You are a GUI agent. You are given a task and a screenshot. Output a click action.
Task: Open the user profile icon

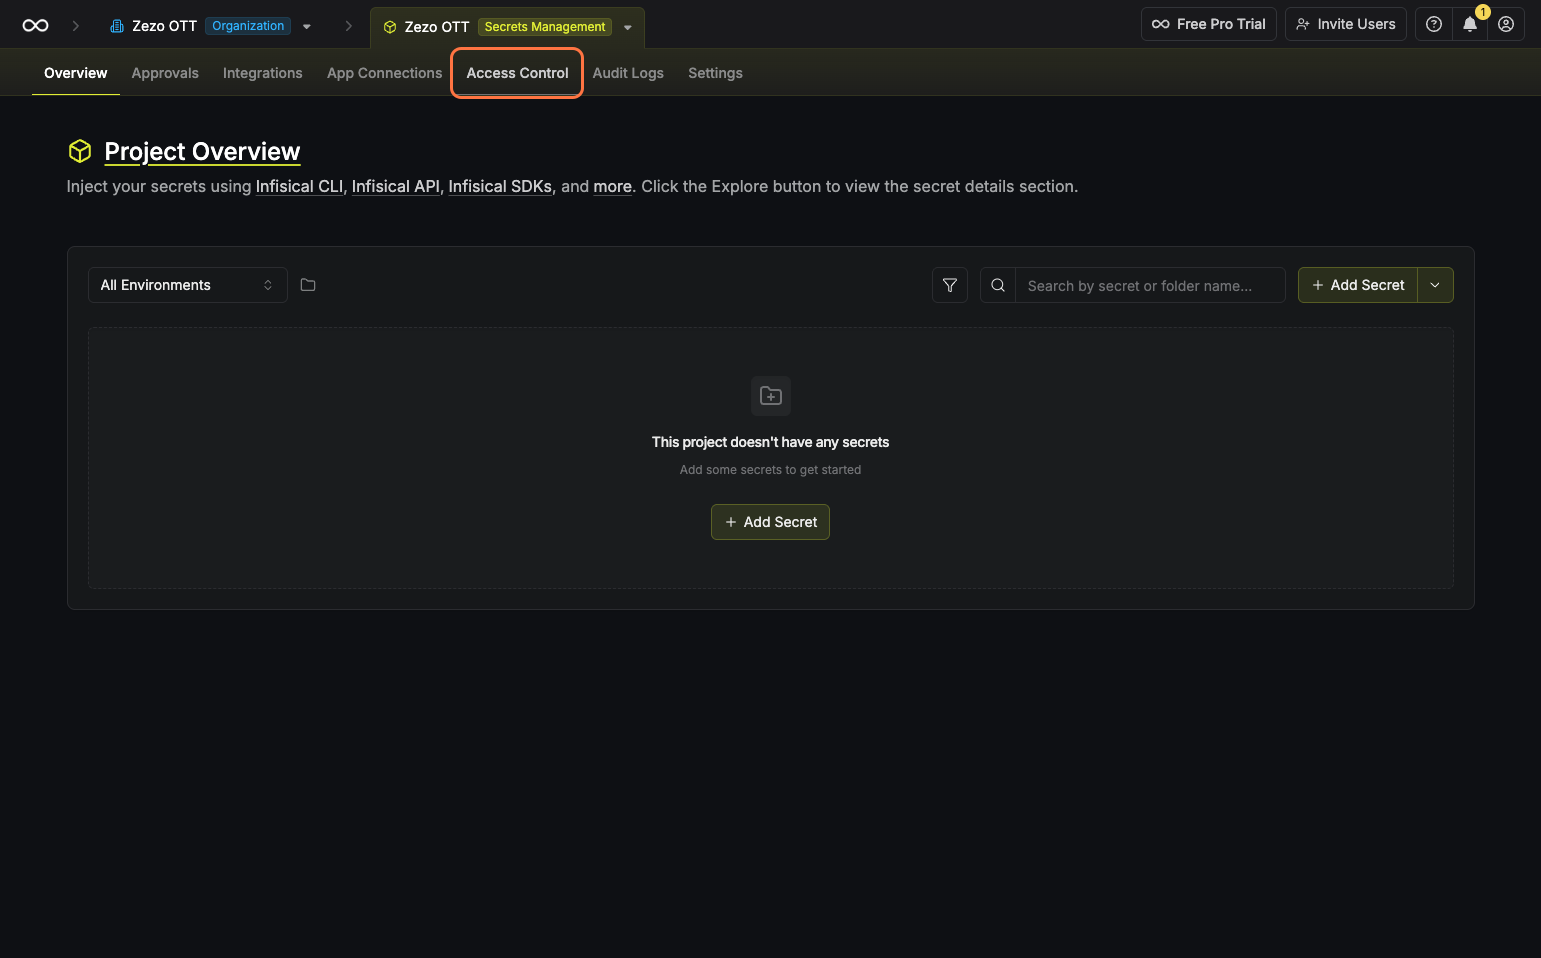tap(1505, 24)
